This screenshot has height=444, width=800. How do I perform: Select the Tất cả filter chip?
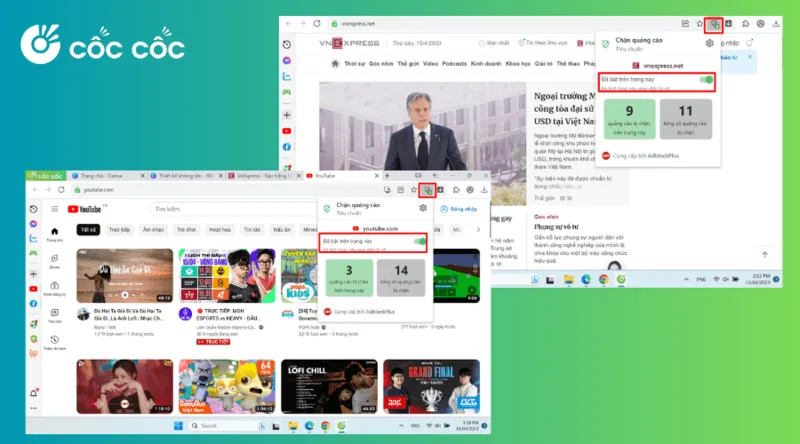point(88,230)
